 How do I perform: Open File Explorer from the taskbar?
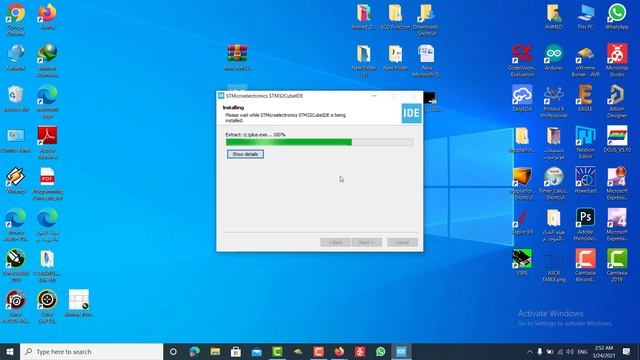point(215,351)
